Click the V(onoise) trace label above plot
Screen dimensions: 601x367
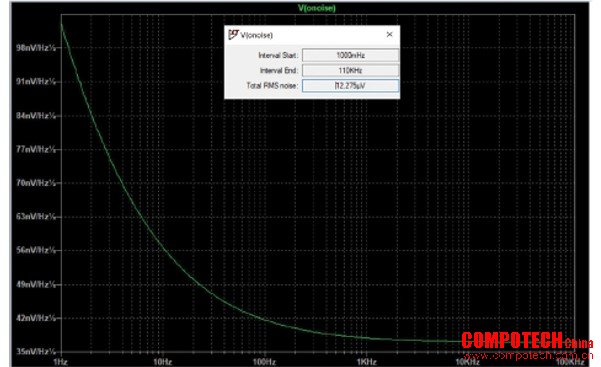[x=317, y=8]
